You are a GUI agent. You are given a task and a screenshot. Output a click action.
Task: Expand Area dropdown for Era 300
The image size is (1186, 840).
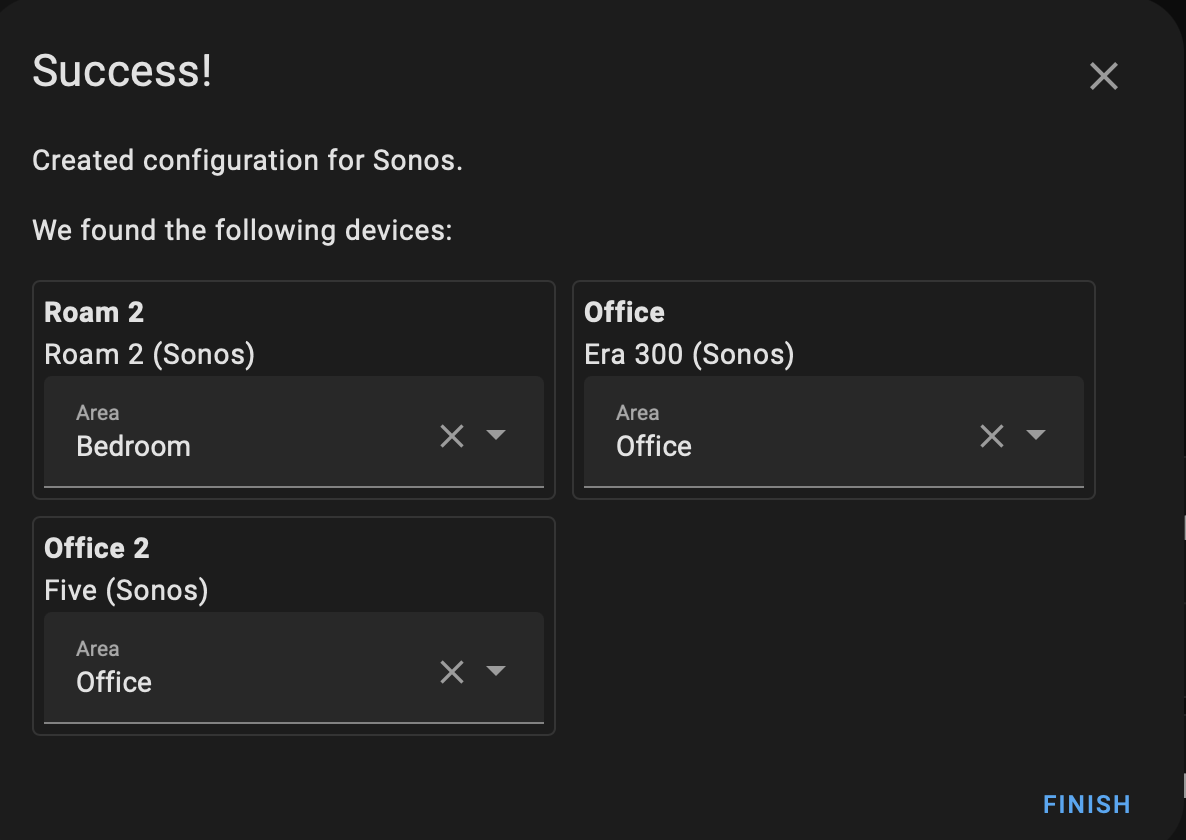pyautogui.click(x=1035, y=435)
